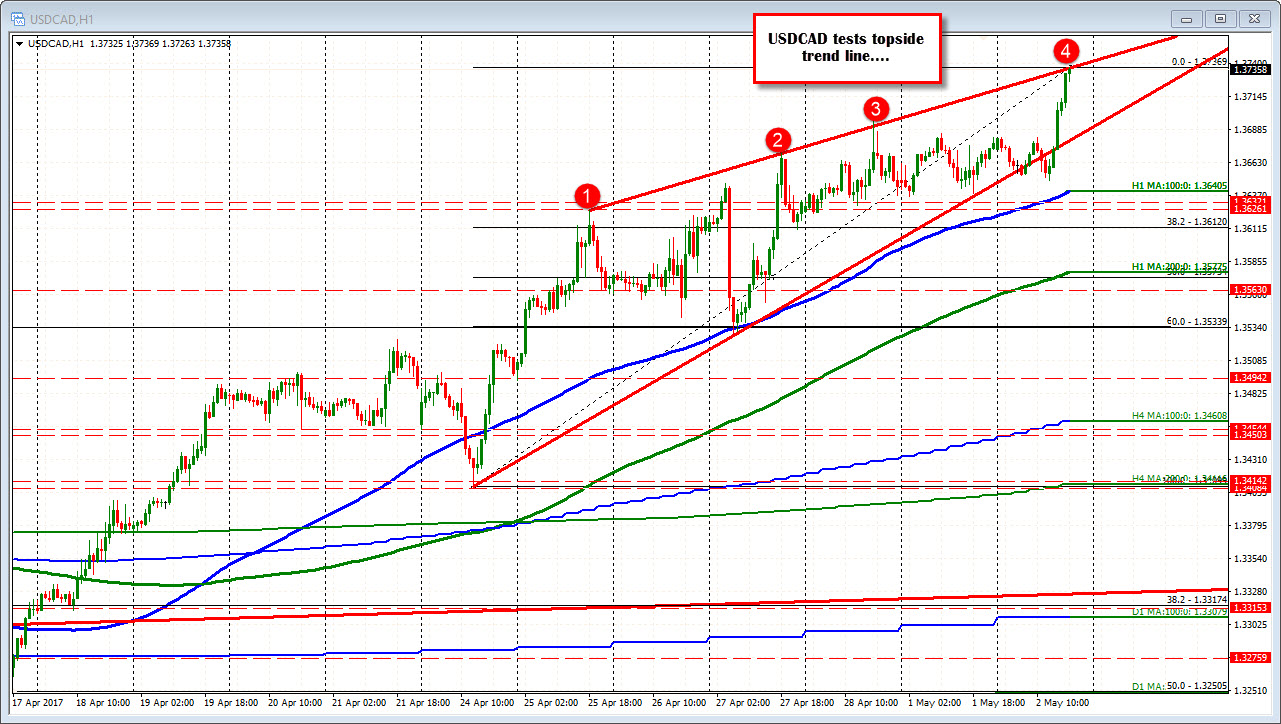This screenshot has height=724, width=1281.
Task: Click the Fibonacci '50.0 - 1.32505' label
Action: pos(1197,685)
